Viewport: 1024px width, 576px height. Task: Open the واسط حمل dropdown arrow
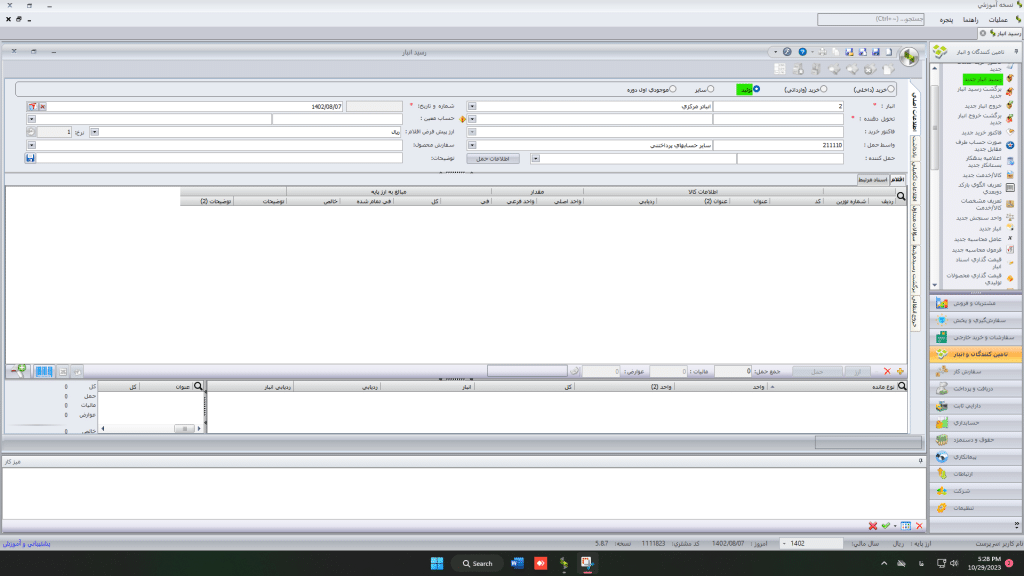point(472,145)
